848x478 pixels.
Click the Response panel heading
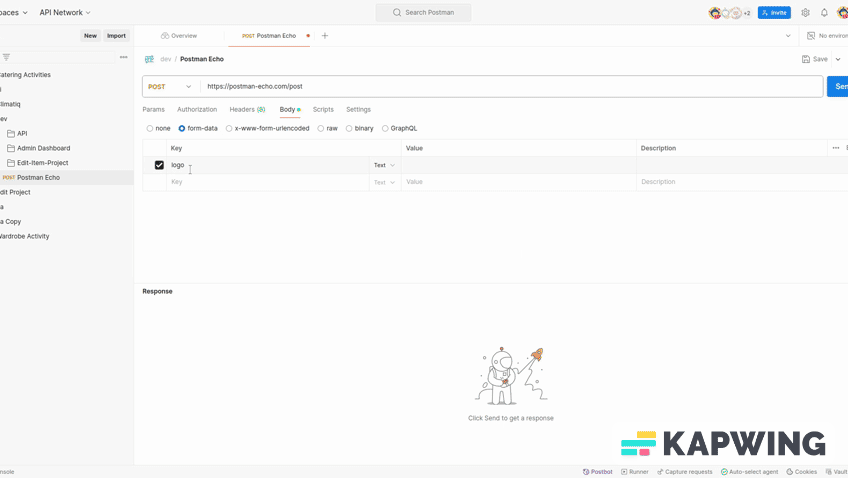point(157,291)
